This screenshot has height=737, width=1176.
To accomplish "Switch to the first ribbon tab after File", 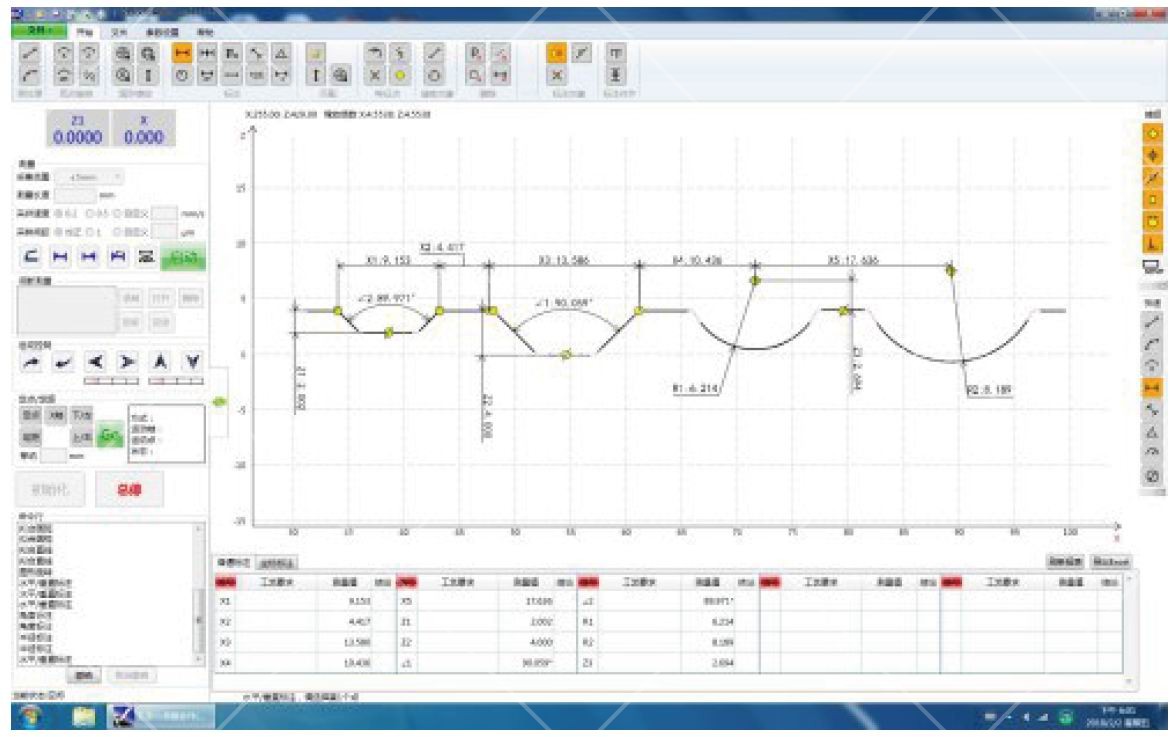I will [x=84, y=32].
